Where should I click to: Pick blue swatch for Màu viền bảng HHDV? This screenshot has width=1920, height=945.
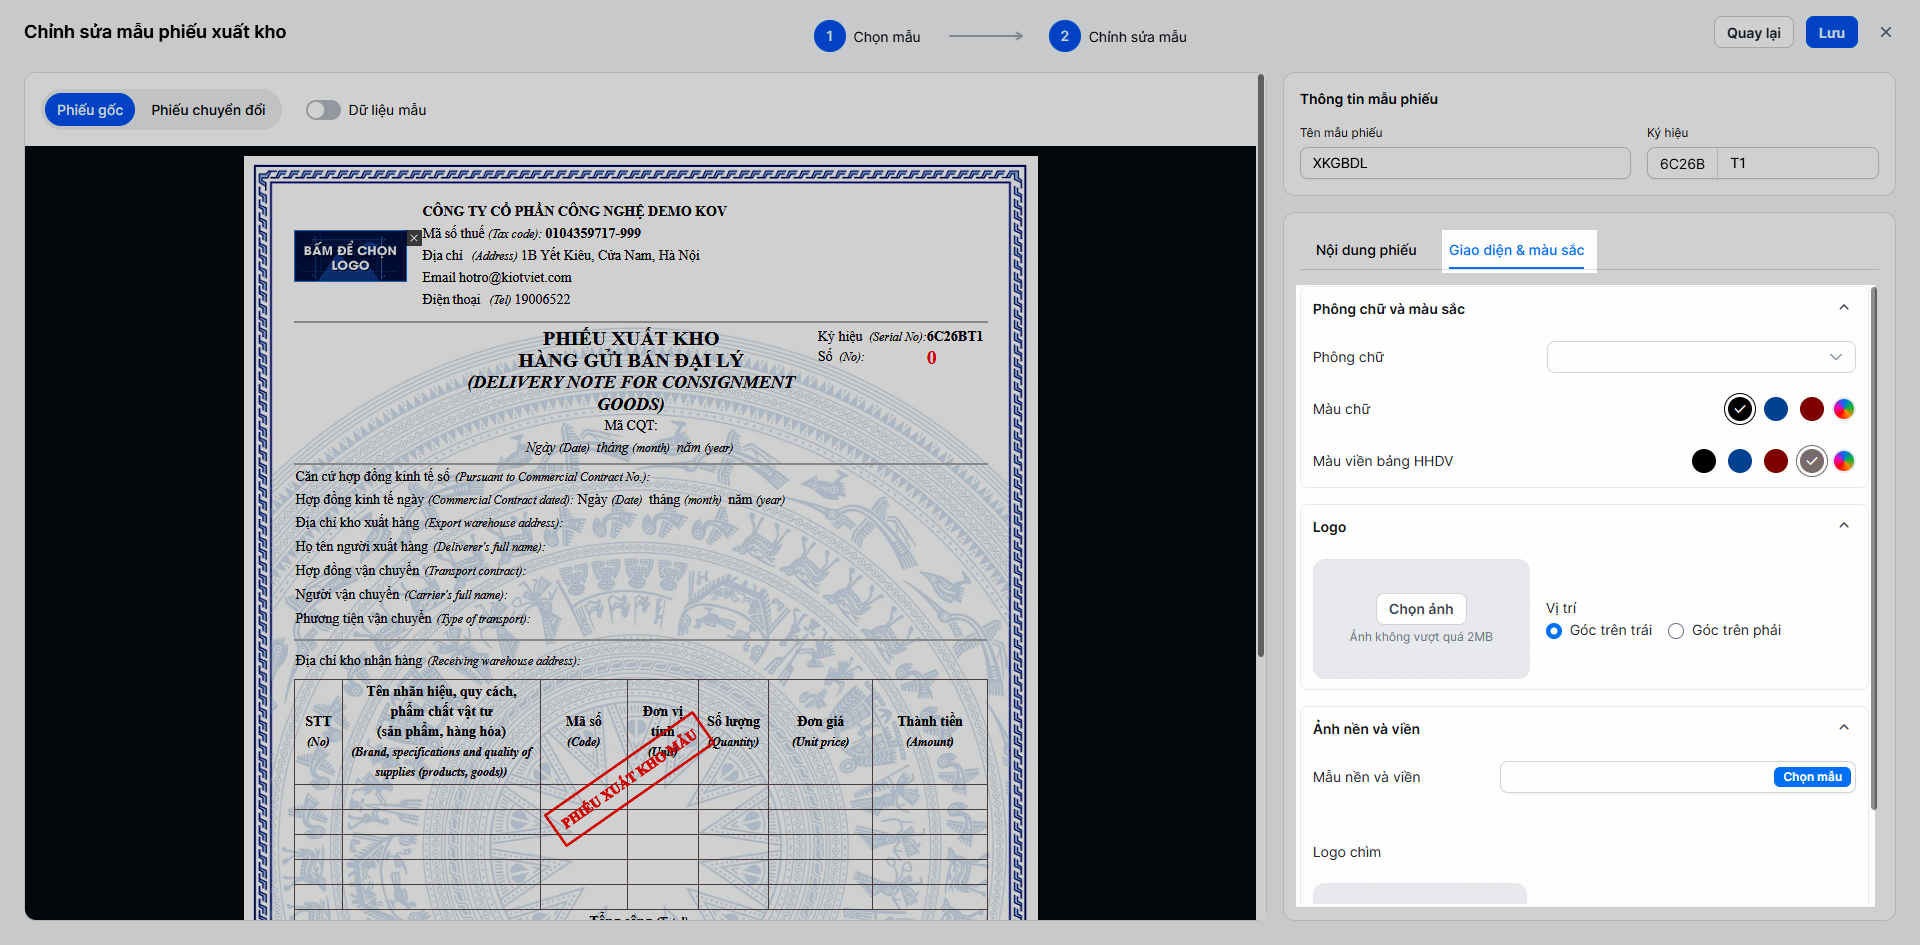click(1740, 461)
